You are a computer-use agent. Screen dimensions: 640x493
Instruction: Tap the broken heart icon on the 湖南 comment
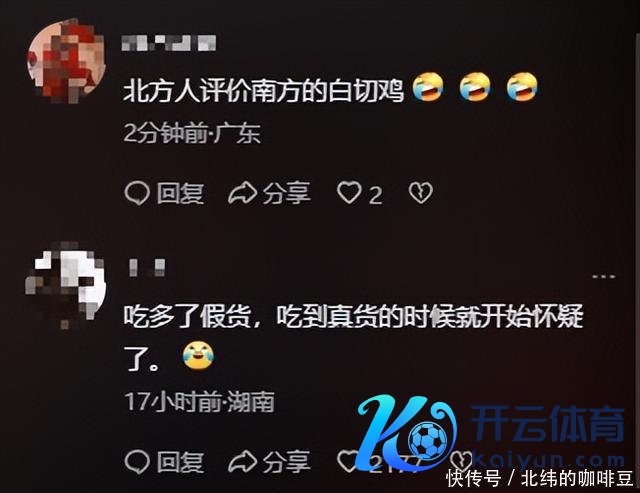tap(461, 460)
